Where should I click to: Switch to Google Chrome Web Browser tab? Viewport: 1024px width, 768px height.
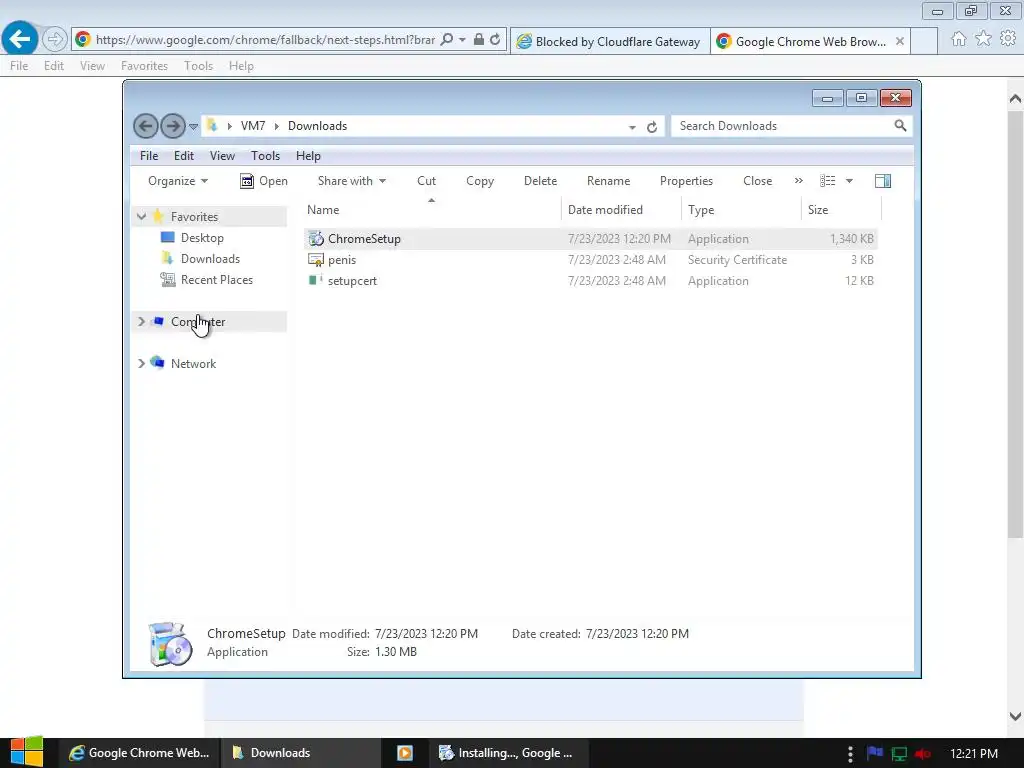810,41
